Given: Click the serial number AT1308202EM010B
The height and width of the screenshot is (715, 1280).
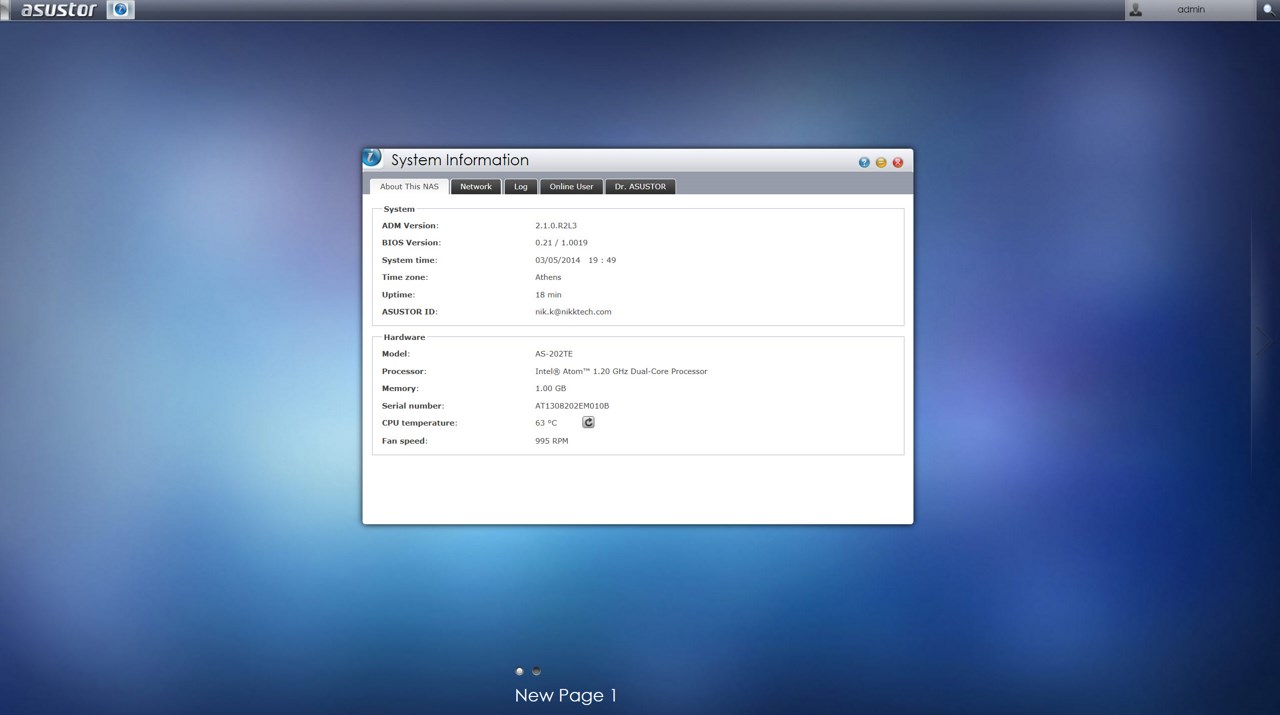Looking at the screenshot, I should pos(572,406).
